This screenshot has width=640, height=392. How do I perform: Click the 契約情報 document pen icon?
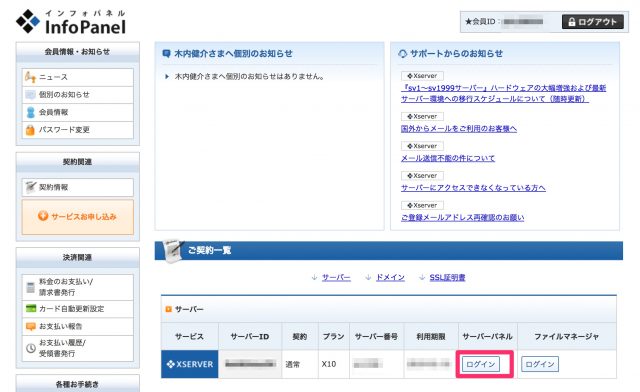point(31,187)
